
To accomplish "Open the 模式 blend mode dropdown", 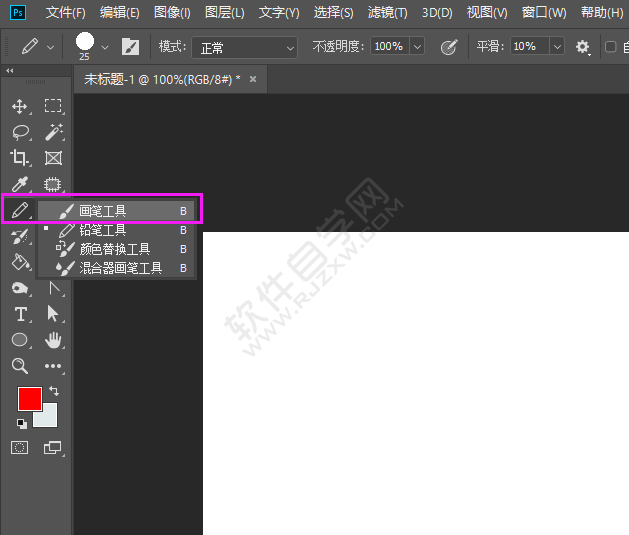I will (245, 48).
